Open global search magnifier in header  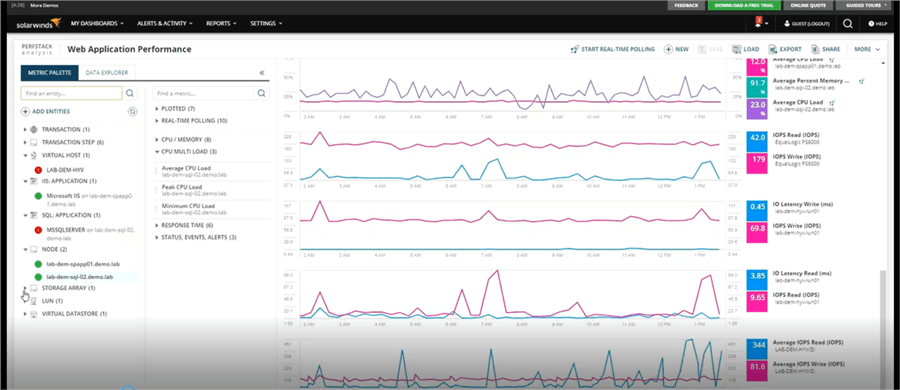click(847, 24)
